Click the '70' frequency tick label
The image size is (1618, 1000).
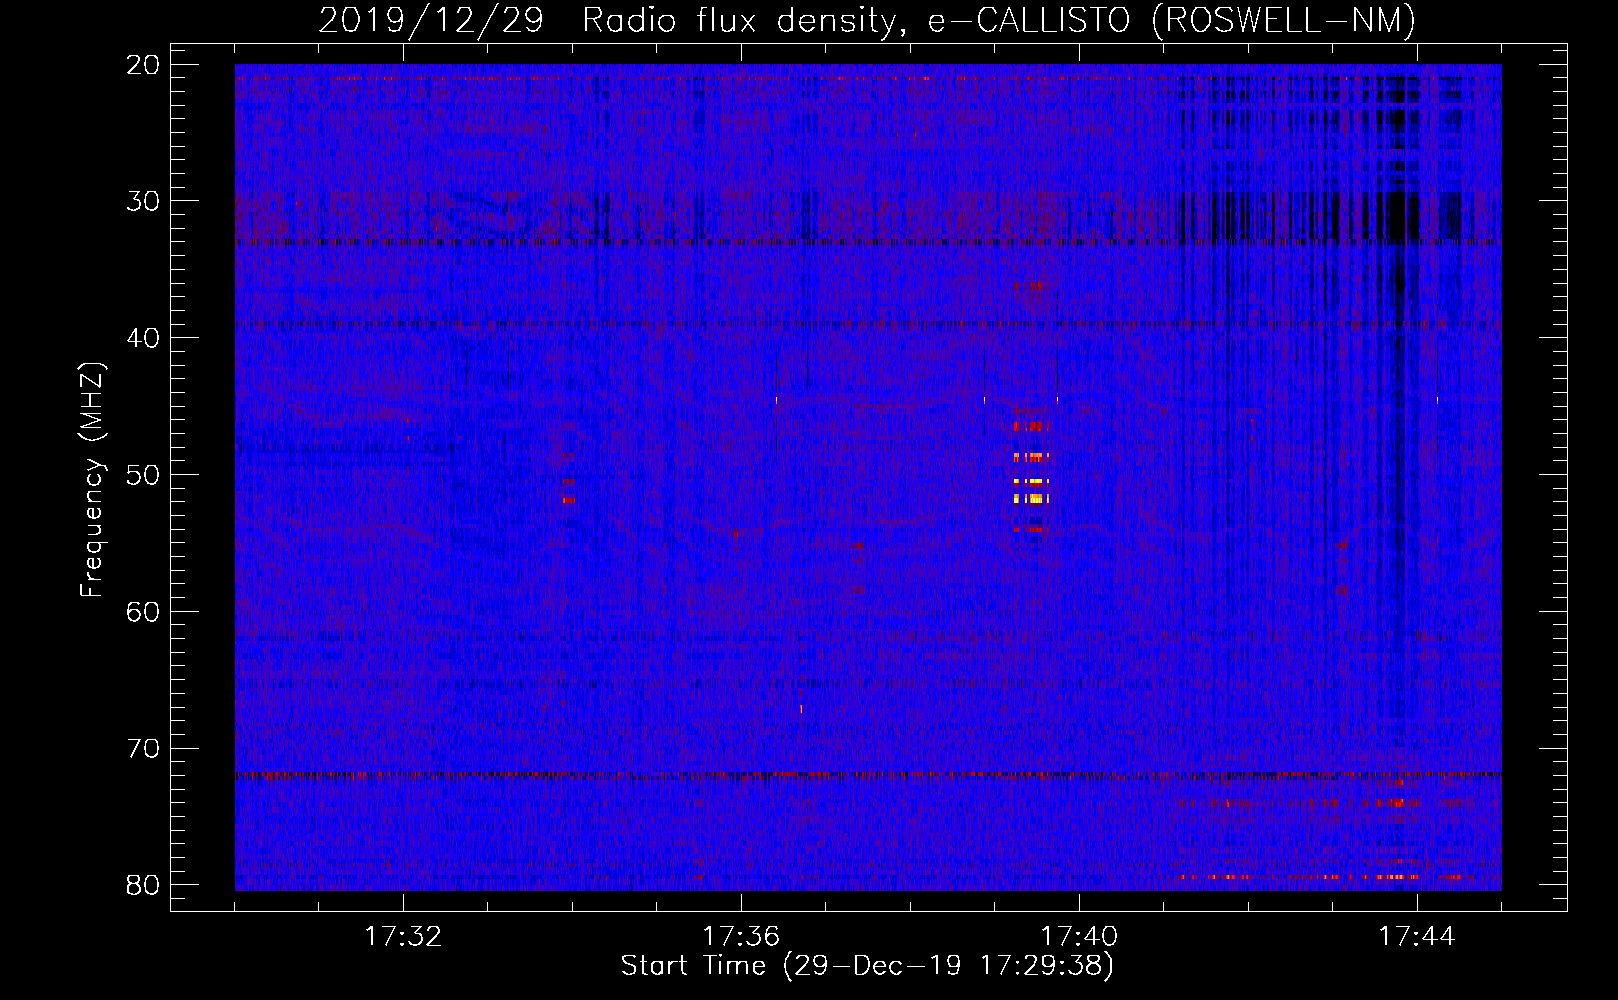click(144, 748)
